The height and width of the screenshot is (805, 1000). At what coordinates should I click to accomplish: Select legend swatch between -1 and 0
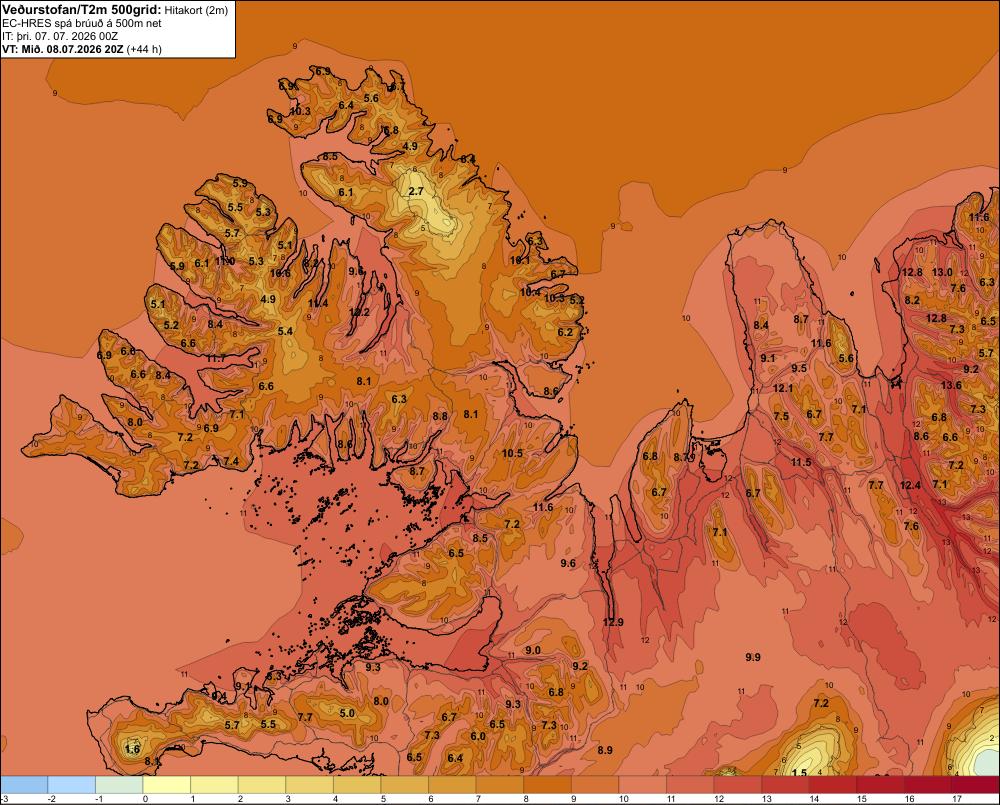point(119,784)
